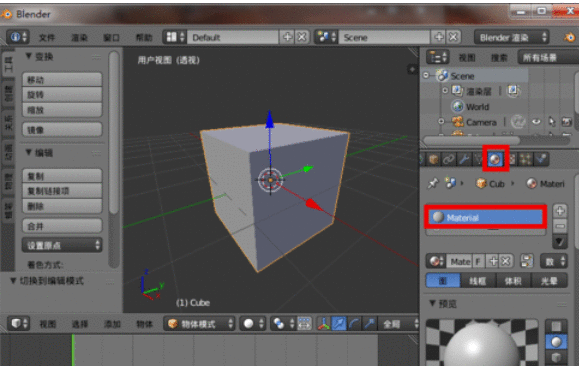Open the 设置原点 (Set Origin) dropdown
This screenshot has height=366, width=579.
[x=62, y=245]
